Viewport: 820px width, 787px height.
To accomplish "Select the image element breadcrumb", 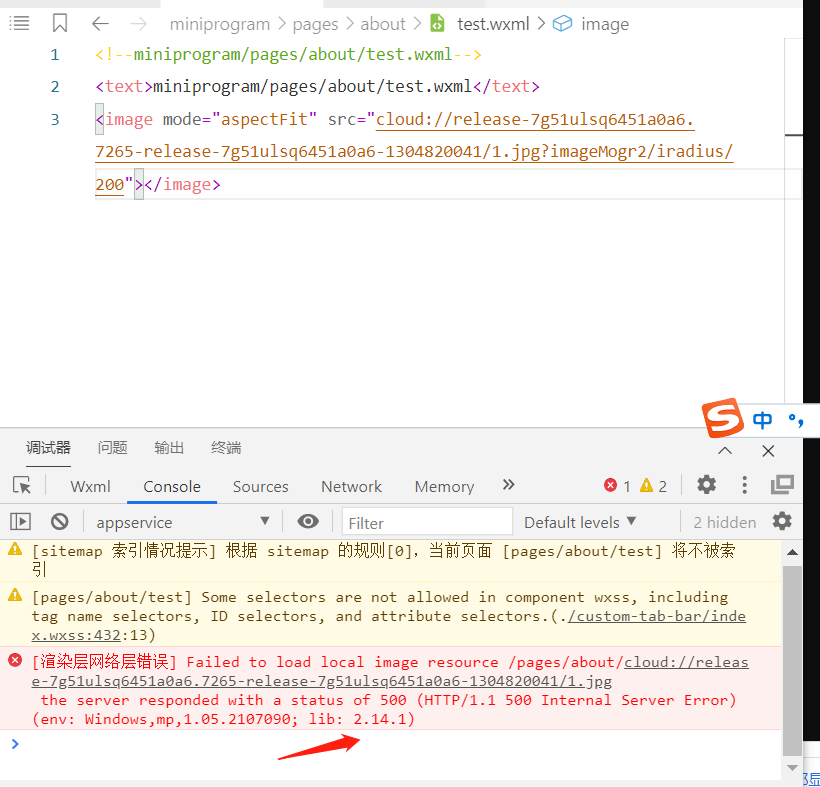I will tap(605, 24).
